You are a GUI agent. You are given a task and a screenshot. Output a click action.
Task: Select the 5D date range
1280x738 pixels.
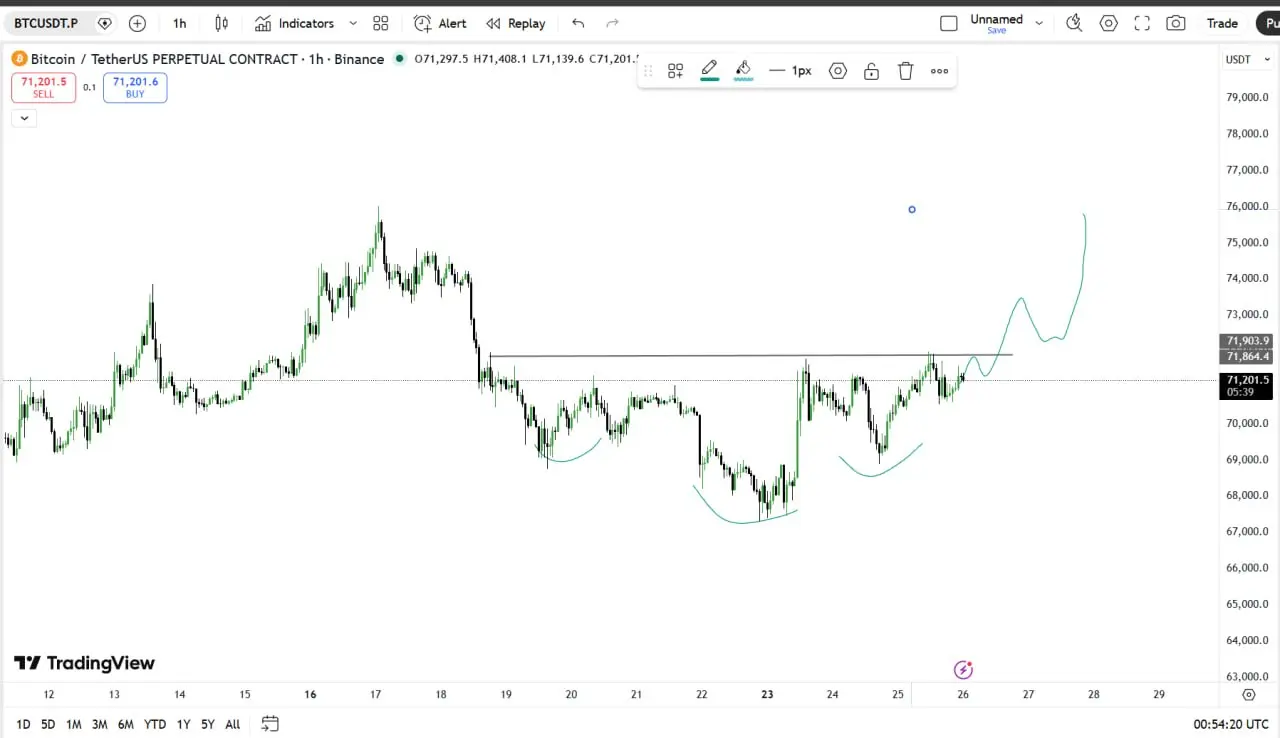pos(48,724)
